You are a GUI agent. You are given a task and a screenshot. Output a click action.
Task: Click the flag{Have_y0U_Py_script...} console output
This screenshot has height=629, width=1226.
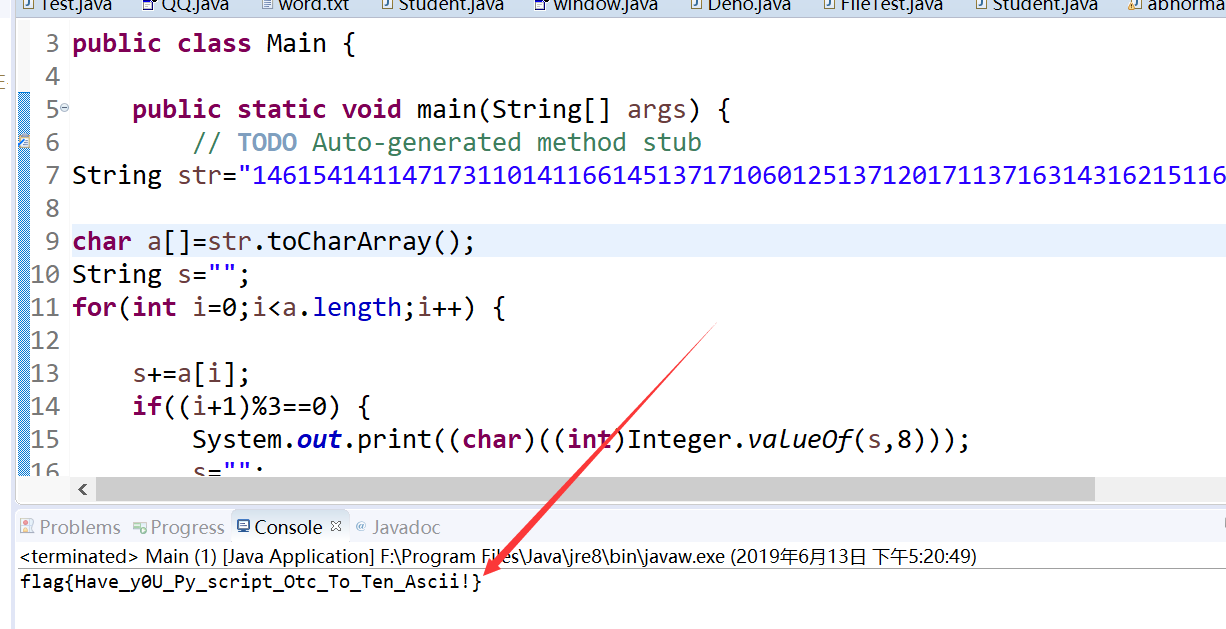pos(250,581)
